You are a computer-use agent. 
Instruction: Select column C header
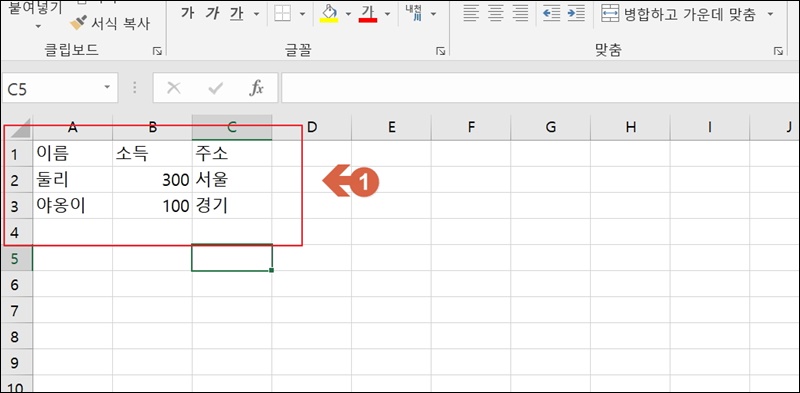coord(232,128)
